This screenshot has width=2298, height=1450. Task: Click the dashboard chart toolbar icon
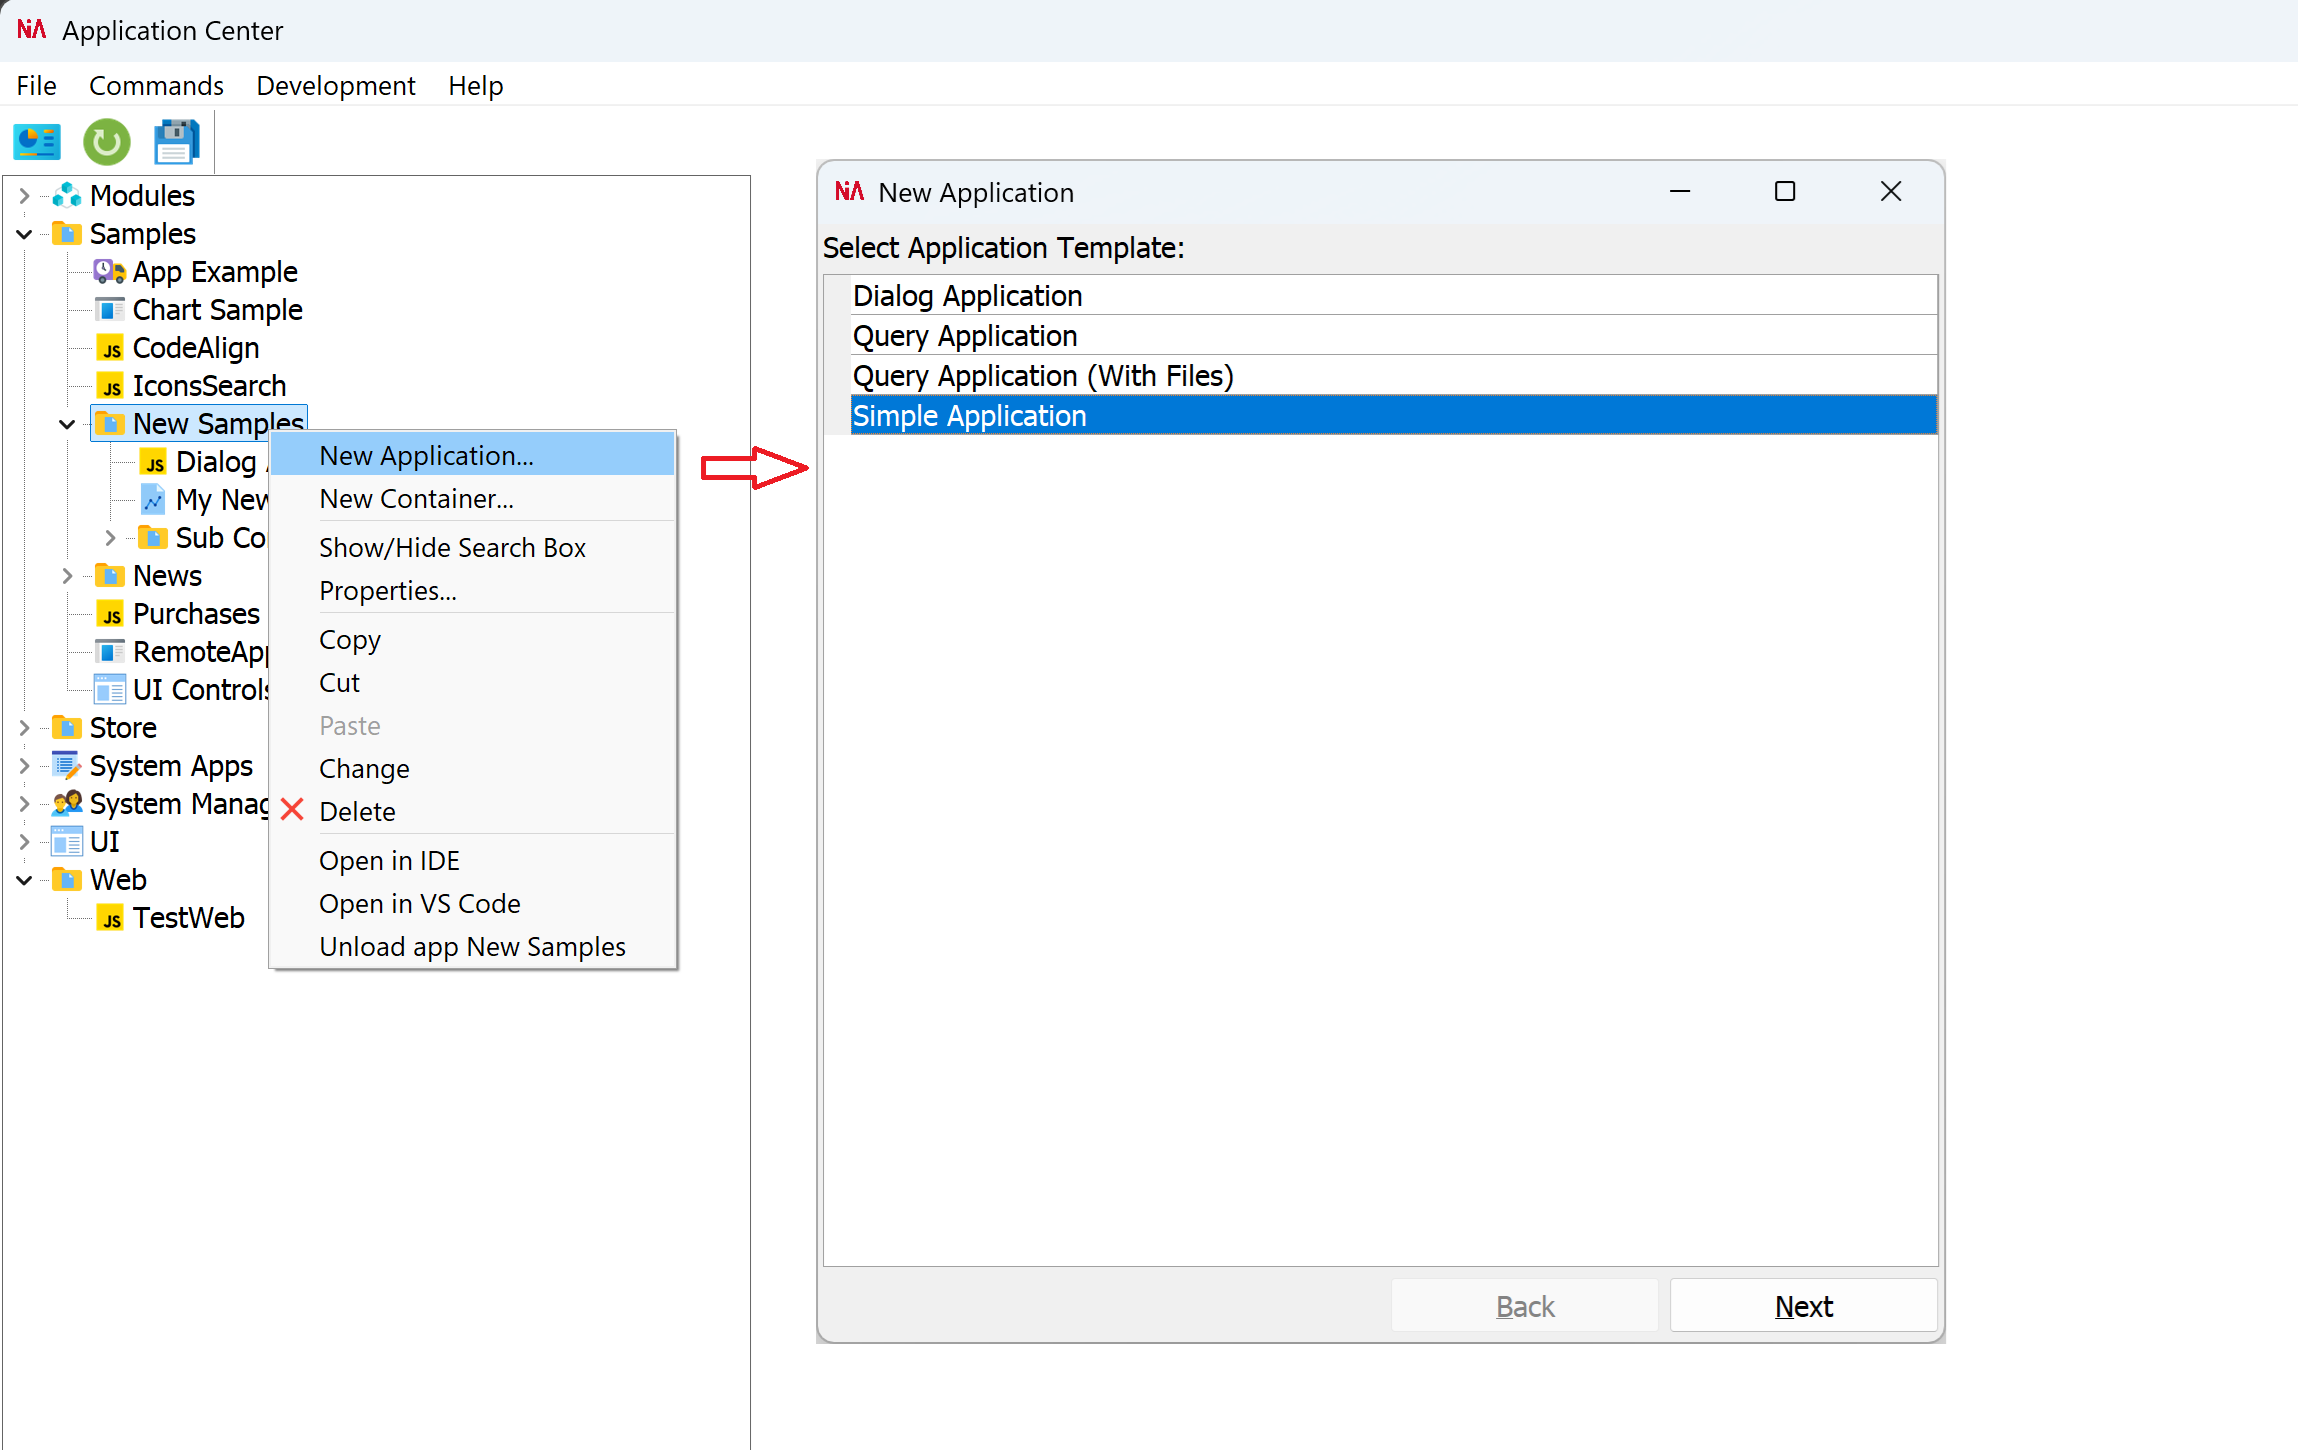pyautogui.click(x=37, y=142)
